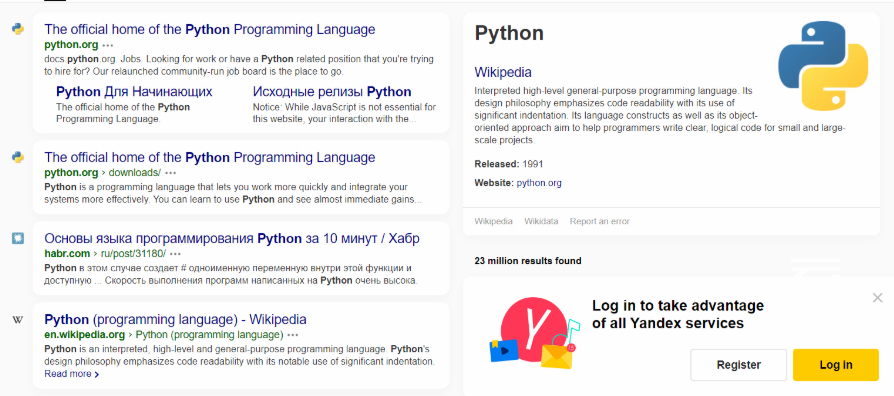
Task: Click the Python logo image in the knowledge panel
Action: (x=823, y=66)
